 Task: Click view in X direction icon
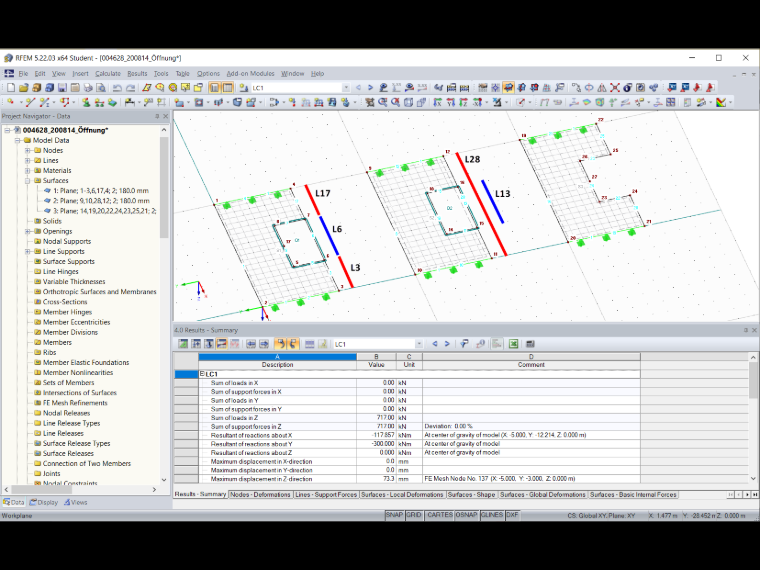[437, 102]
